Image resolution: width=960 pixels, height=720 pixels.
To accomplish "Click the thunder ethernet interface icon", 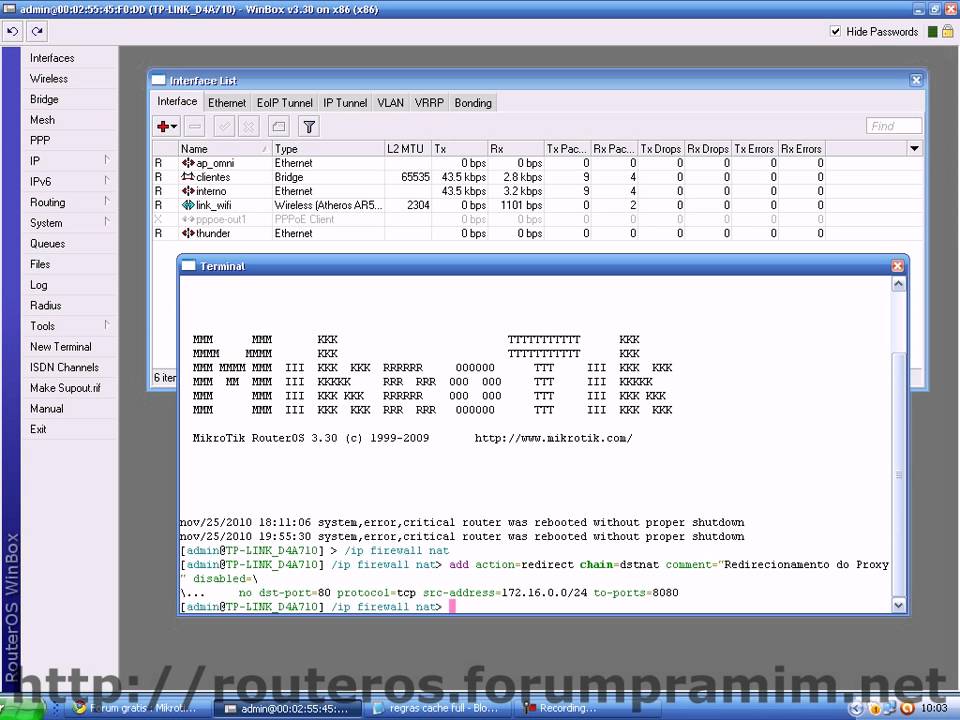I will tap(188, 233).
